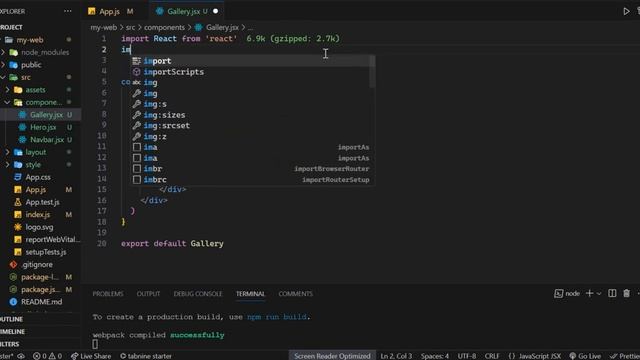Open App.test.js file
Viewport: 640px width, 360px height.
pyautogui.click(x=42, y=202)
